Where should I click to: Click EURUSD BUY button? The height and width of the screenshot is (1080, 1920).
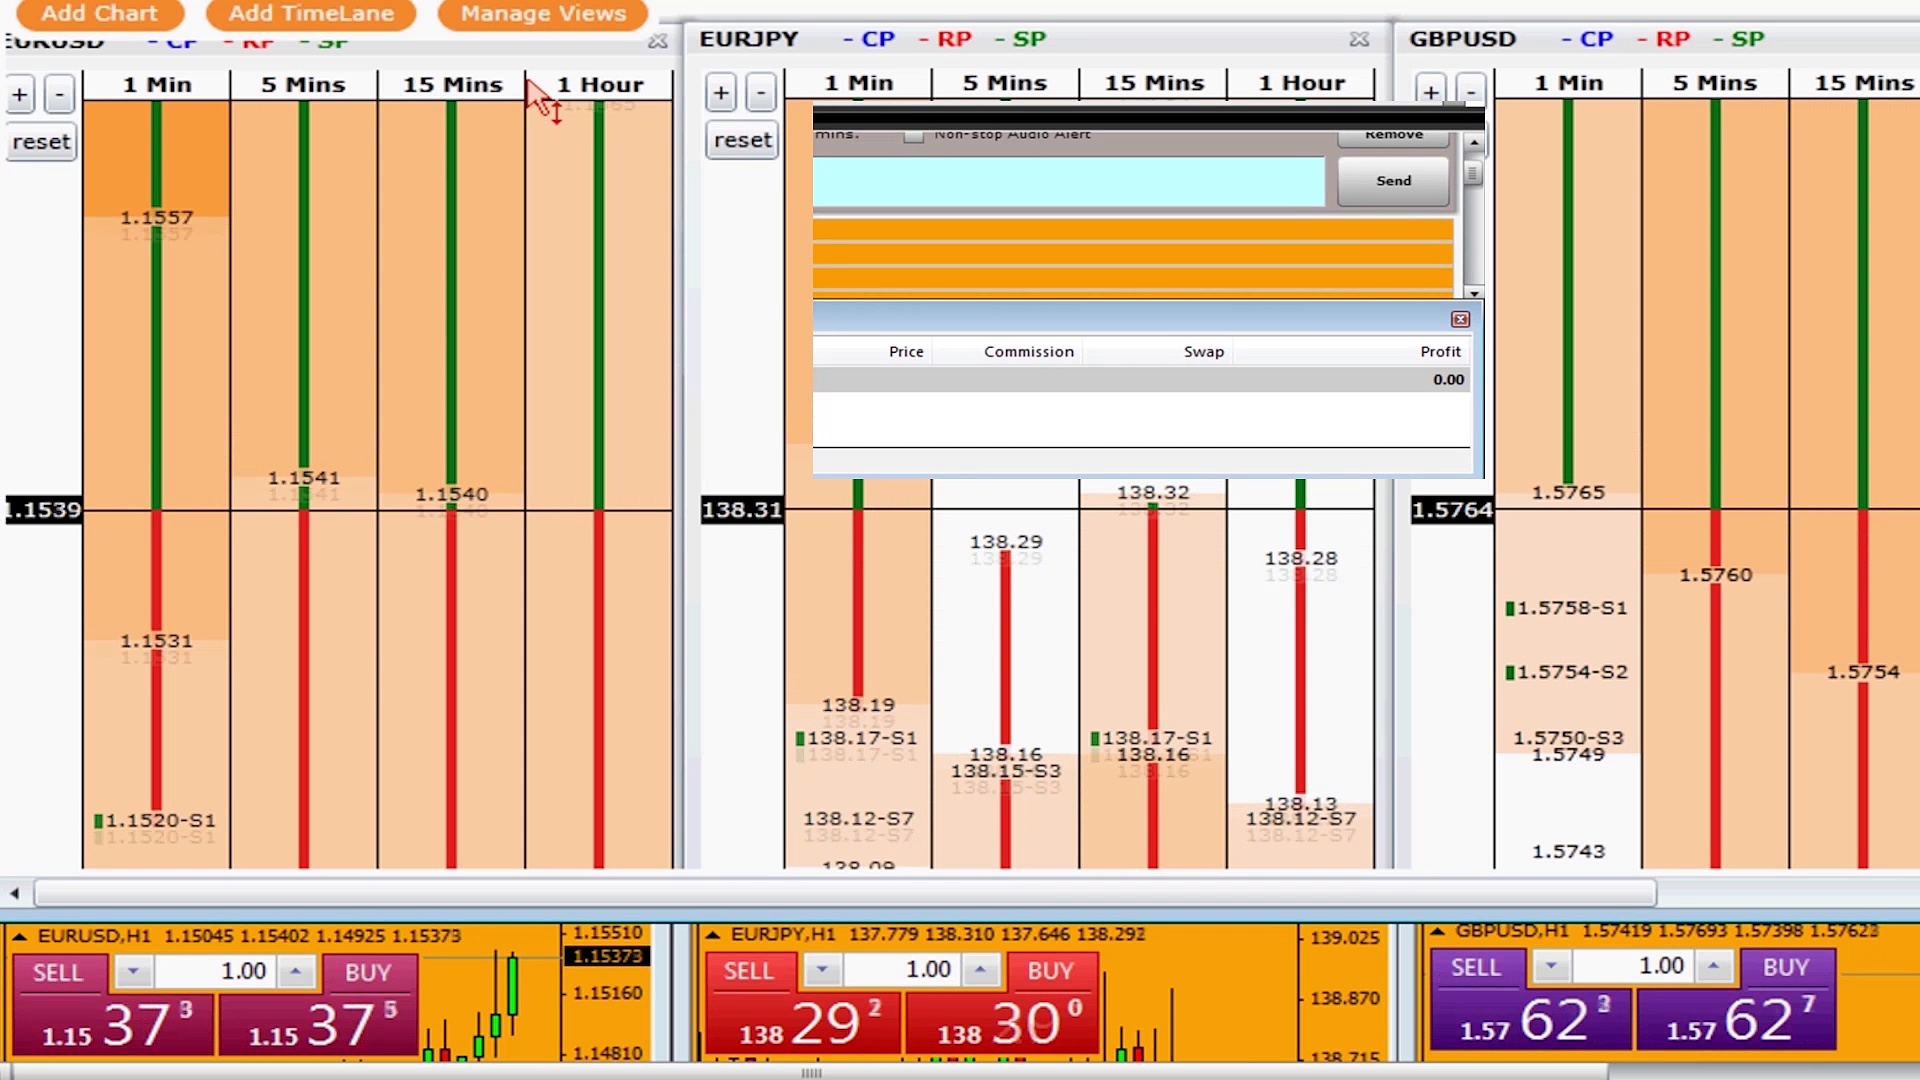click(x=368, y=973)
